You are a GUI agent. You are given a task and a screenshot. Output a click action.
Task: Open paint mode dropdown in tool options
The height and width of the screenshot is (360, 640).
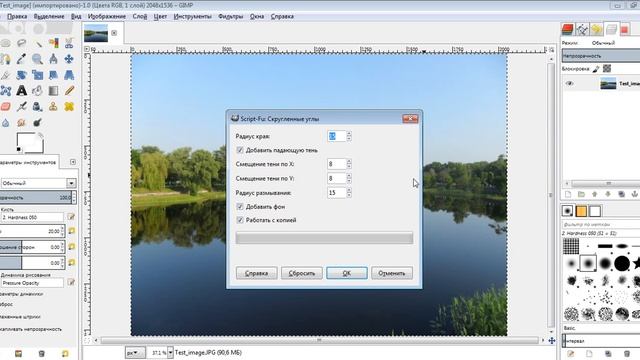click(38, 183)
